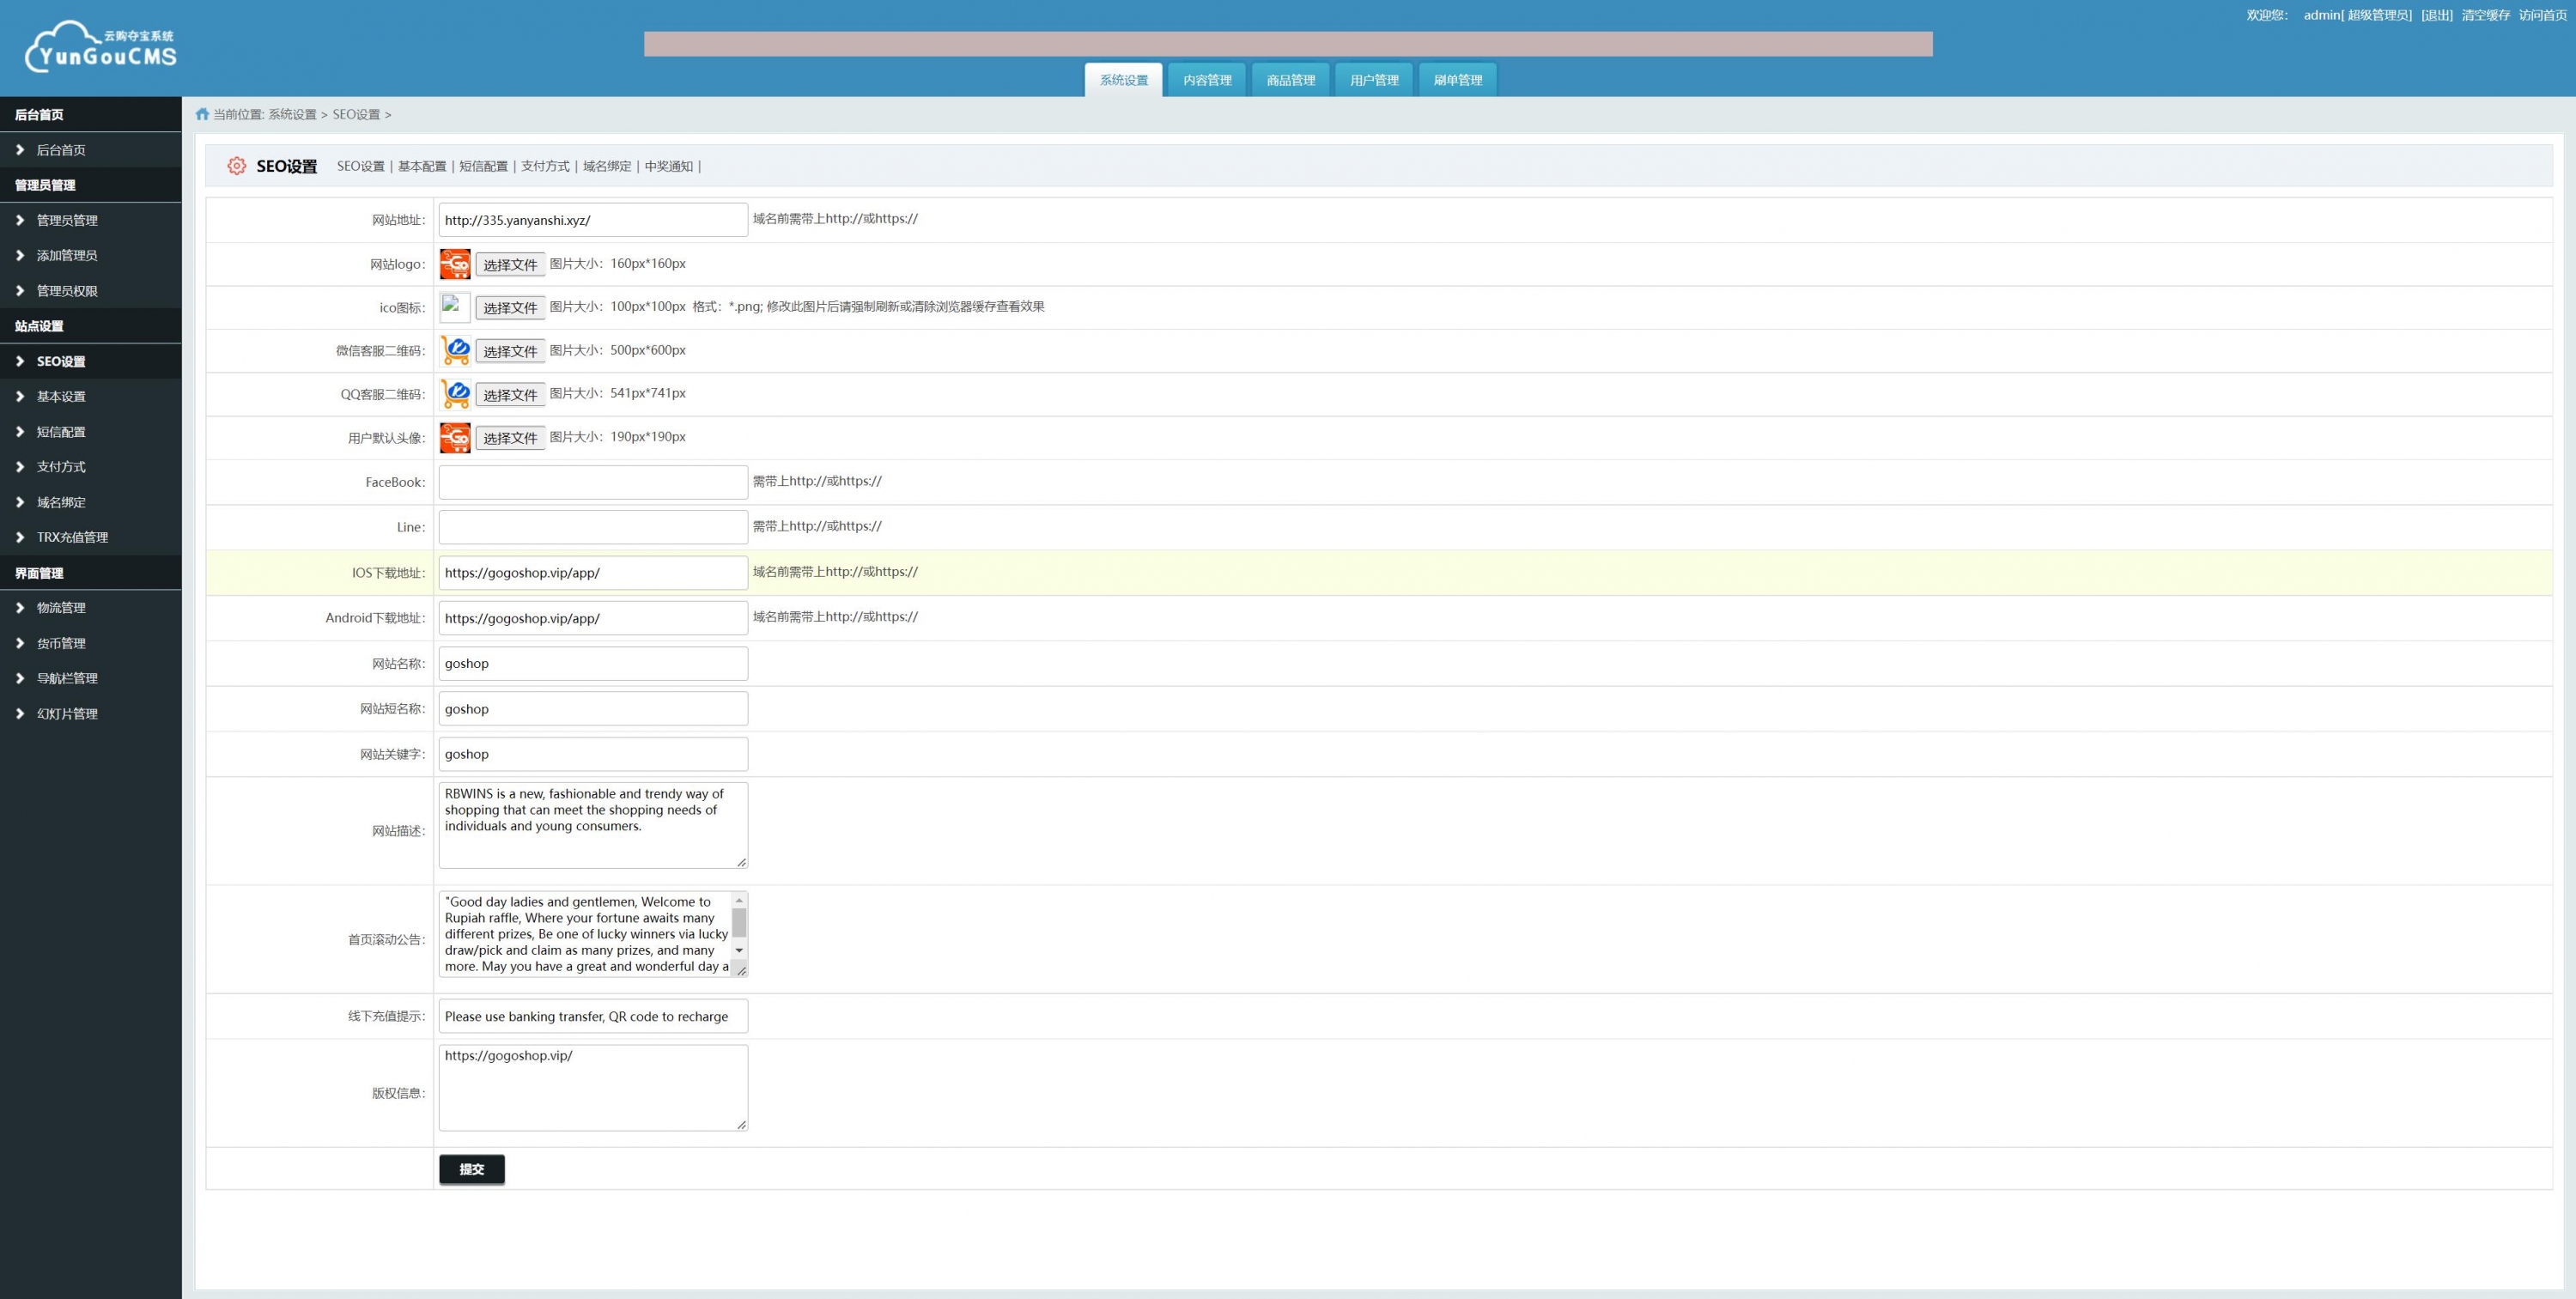Click the 清空缓存 link in header

pos(2485,15)
